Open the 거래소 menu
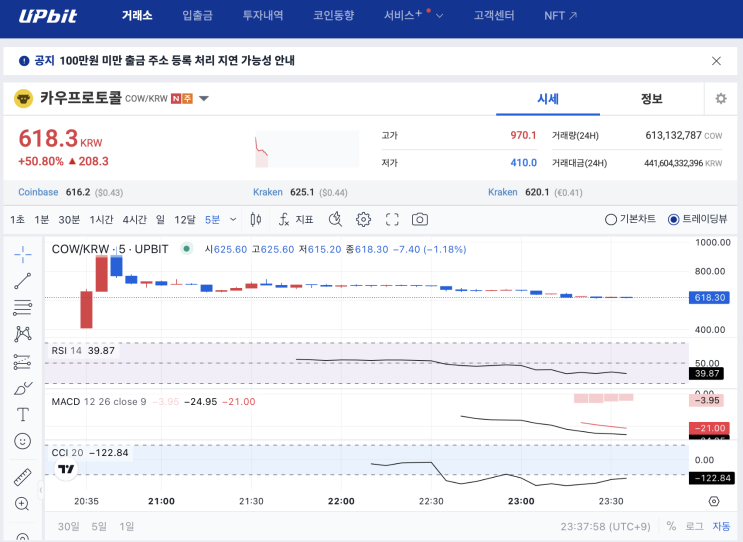Screen dimensions: 743x542 [x=137, y=16]
